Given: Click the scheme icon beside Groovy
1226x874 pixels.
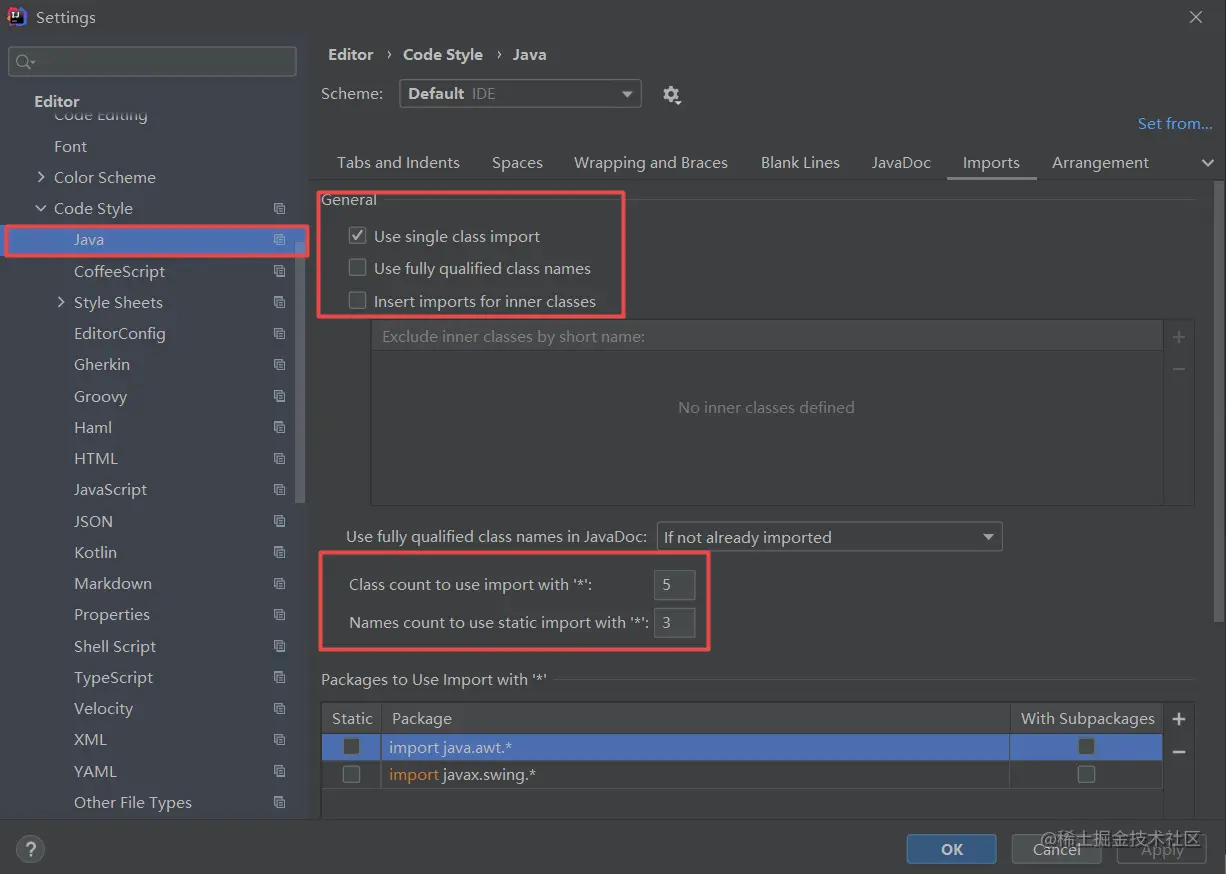Looking at the screenshot, I should (279, 396).
